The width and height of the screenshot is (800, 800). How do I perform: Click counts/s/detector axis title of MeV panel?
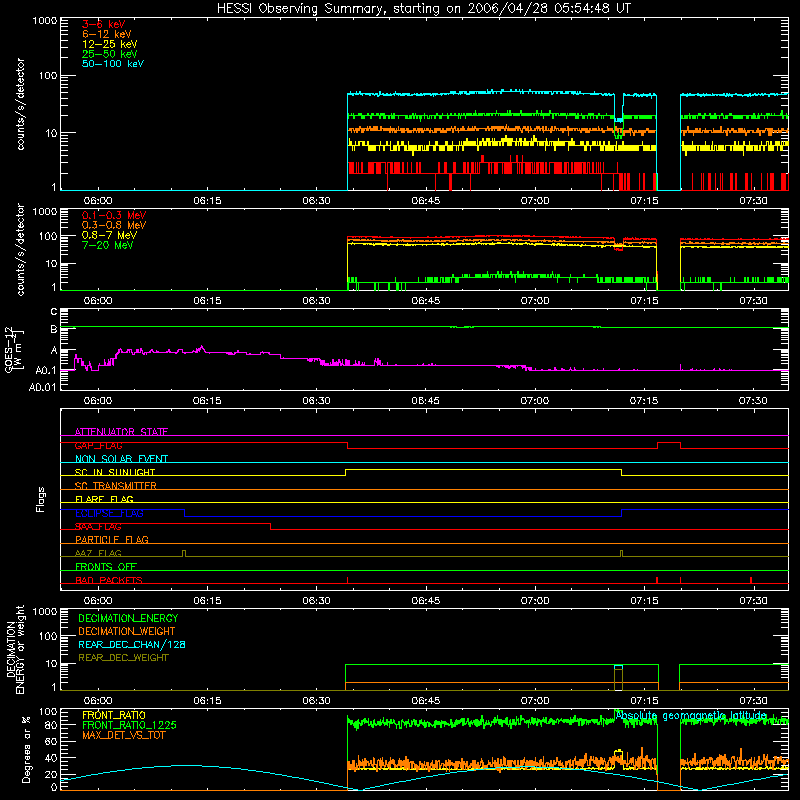point(20,249)
